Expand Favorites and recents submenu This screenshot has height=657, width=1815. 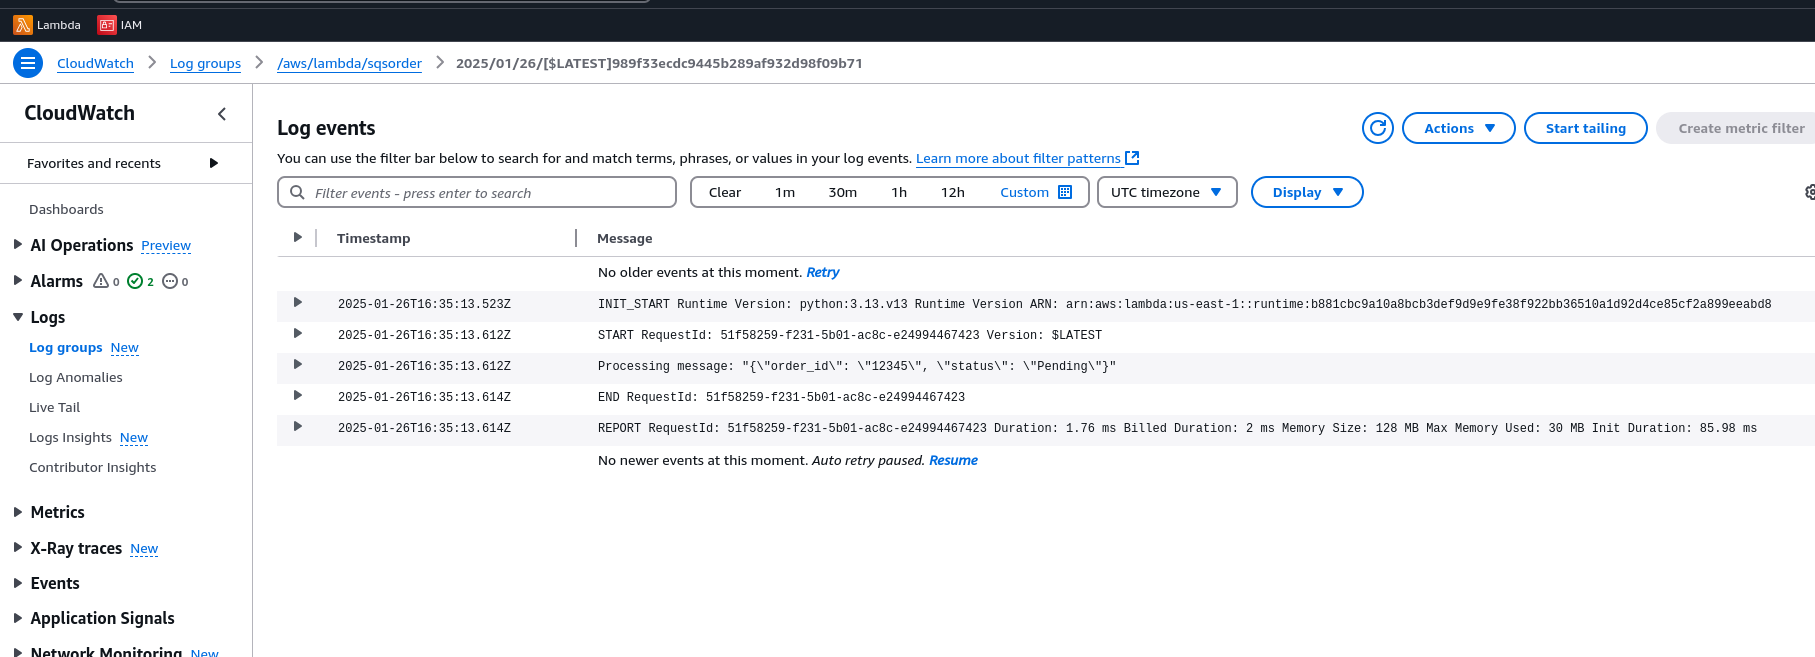tap(213, 163)
